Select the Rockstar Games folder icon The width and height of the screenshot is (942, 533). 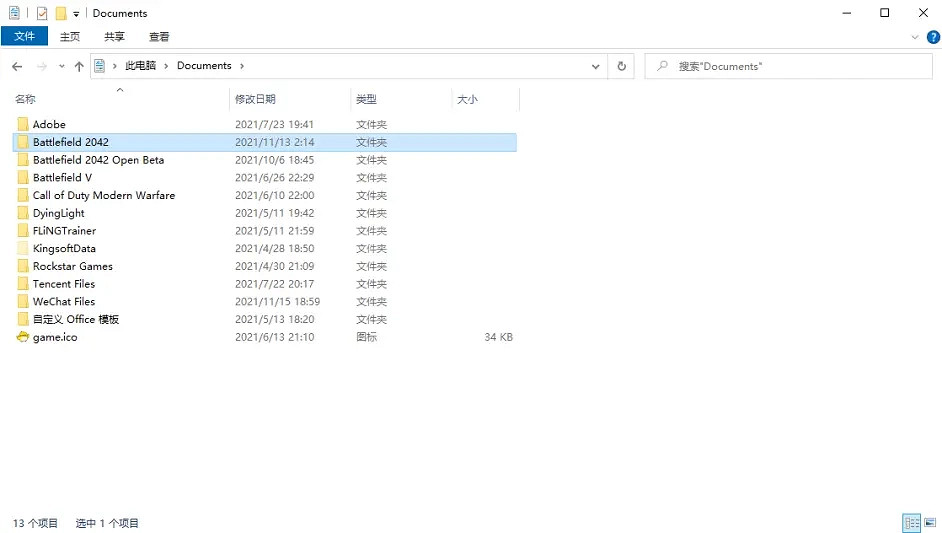click(x=23, y=266)
